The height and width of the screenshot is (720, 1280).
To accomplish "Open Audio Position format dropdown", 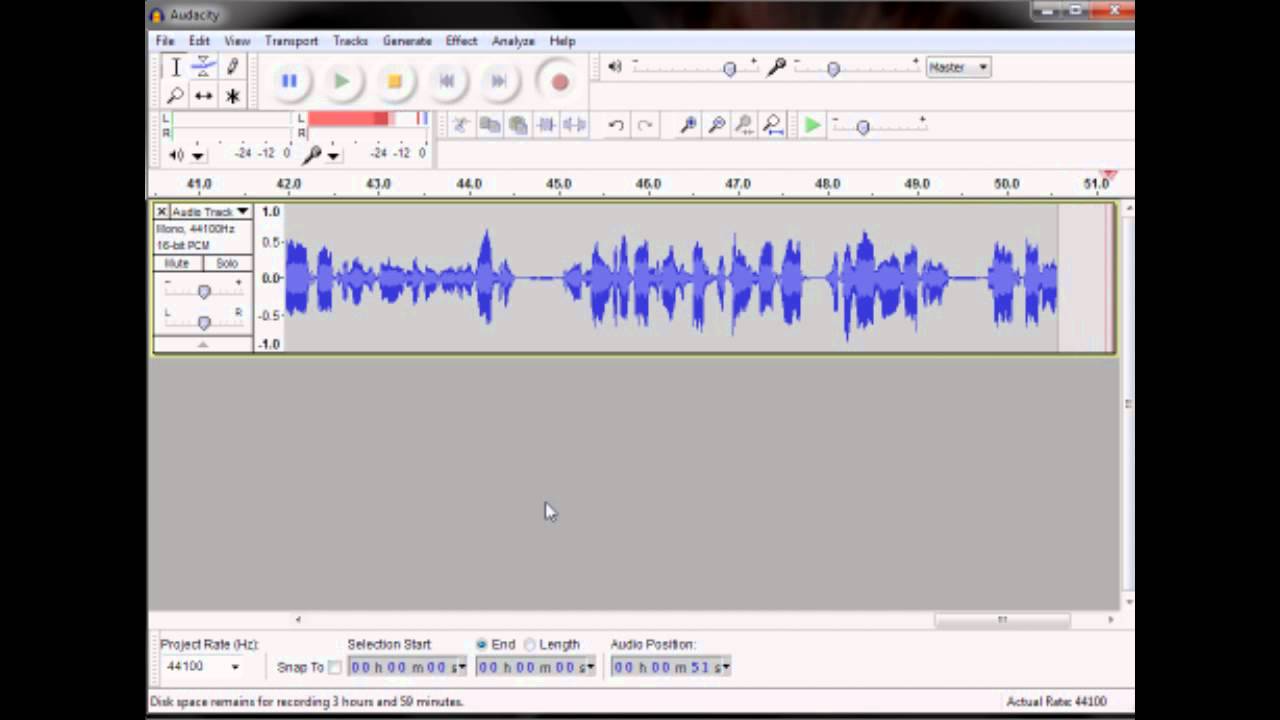I will 725,667.
